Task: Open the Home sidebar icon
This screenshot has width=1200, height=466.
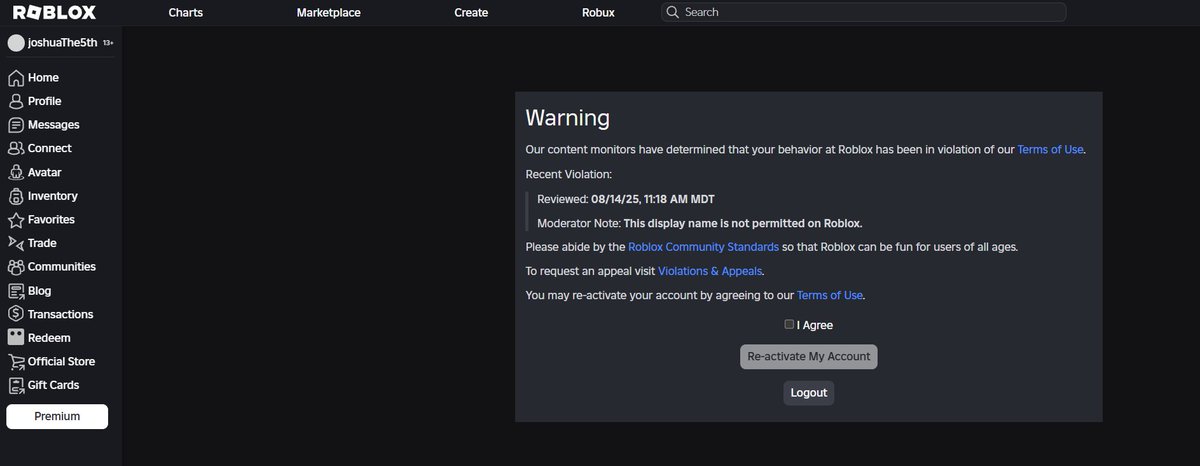Action: point(16,78)
